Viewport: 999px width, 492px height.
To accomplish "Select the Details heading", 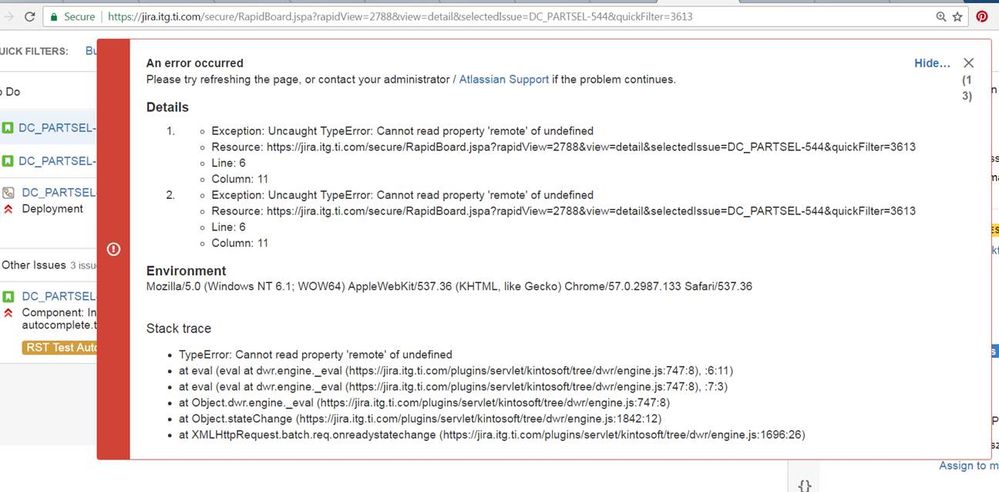I will pyautogui.click(x=168, y=107).
